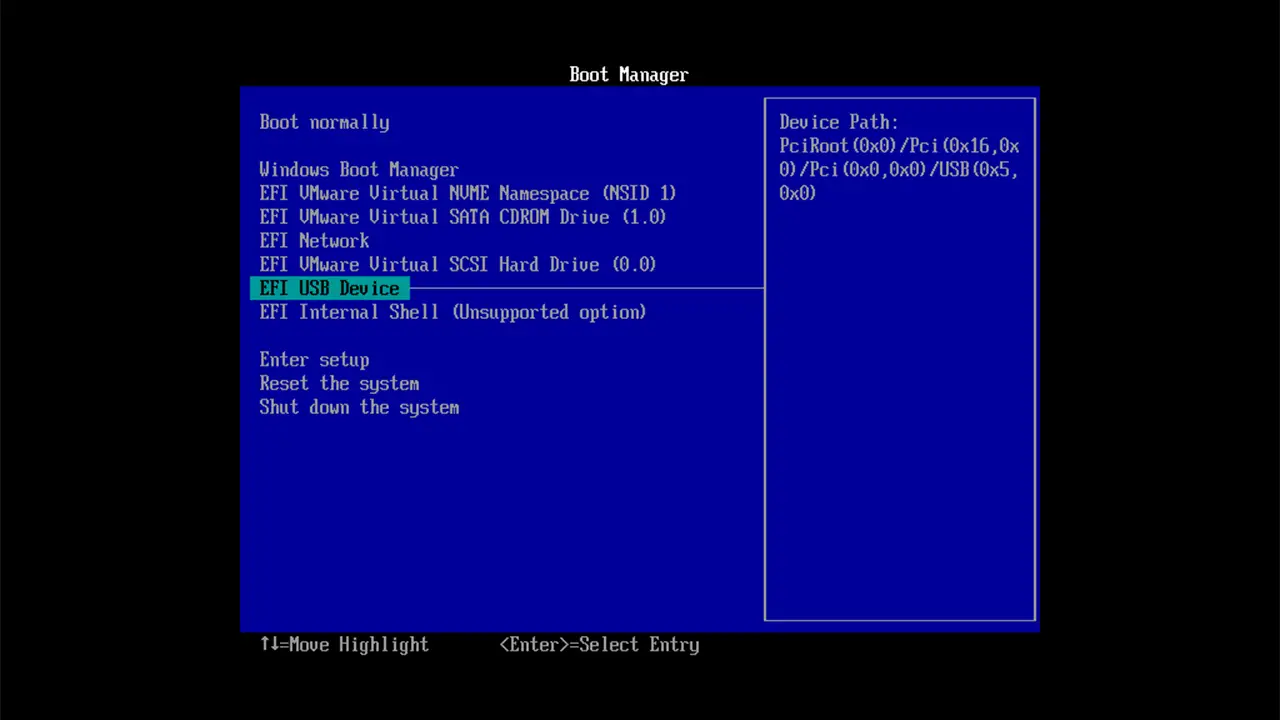The height and width of the screenshot is (720, 1280).
Task: Select EFI Internal Shell (Unsupported option)
Action: tap(453, 312)
